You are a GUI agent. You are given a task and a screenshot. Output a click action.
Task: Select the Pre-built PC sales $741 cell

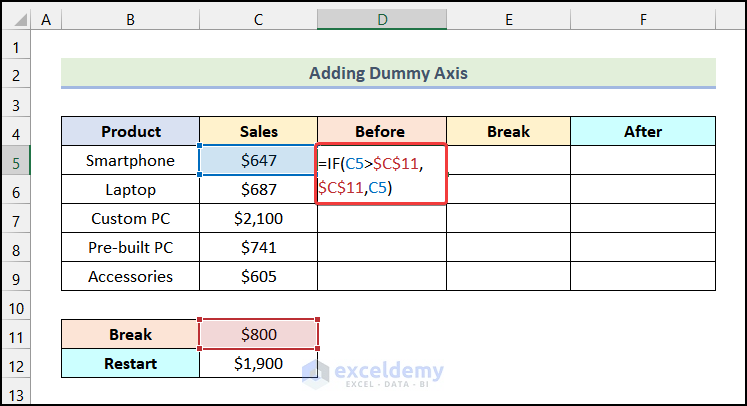pyautogui.click(x=259, y=247)
